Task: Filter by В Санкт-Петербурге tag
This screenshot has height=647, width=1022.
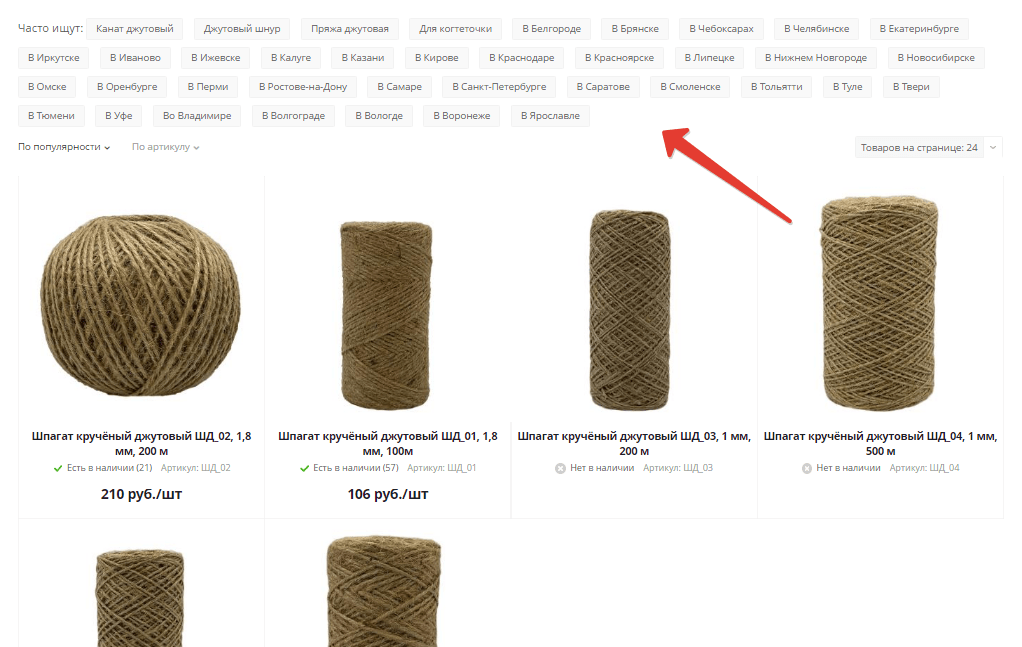Action: point(499,87)
